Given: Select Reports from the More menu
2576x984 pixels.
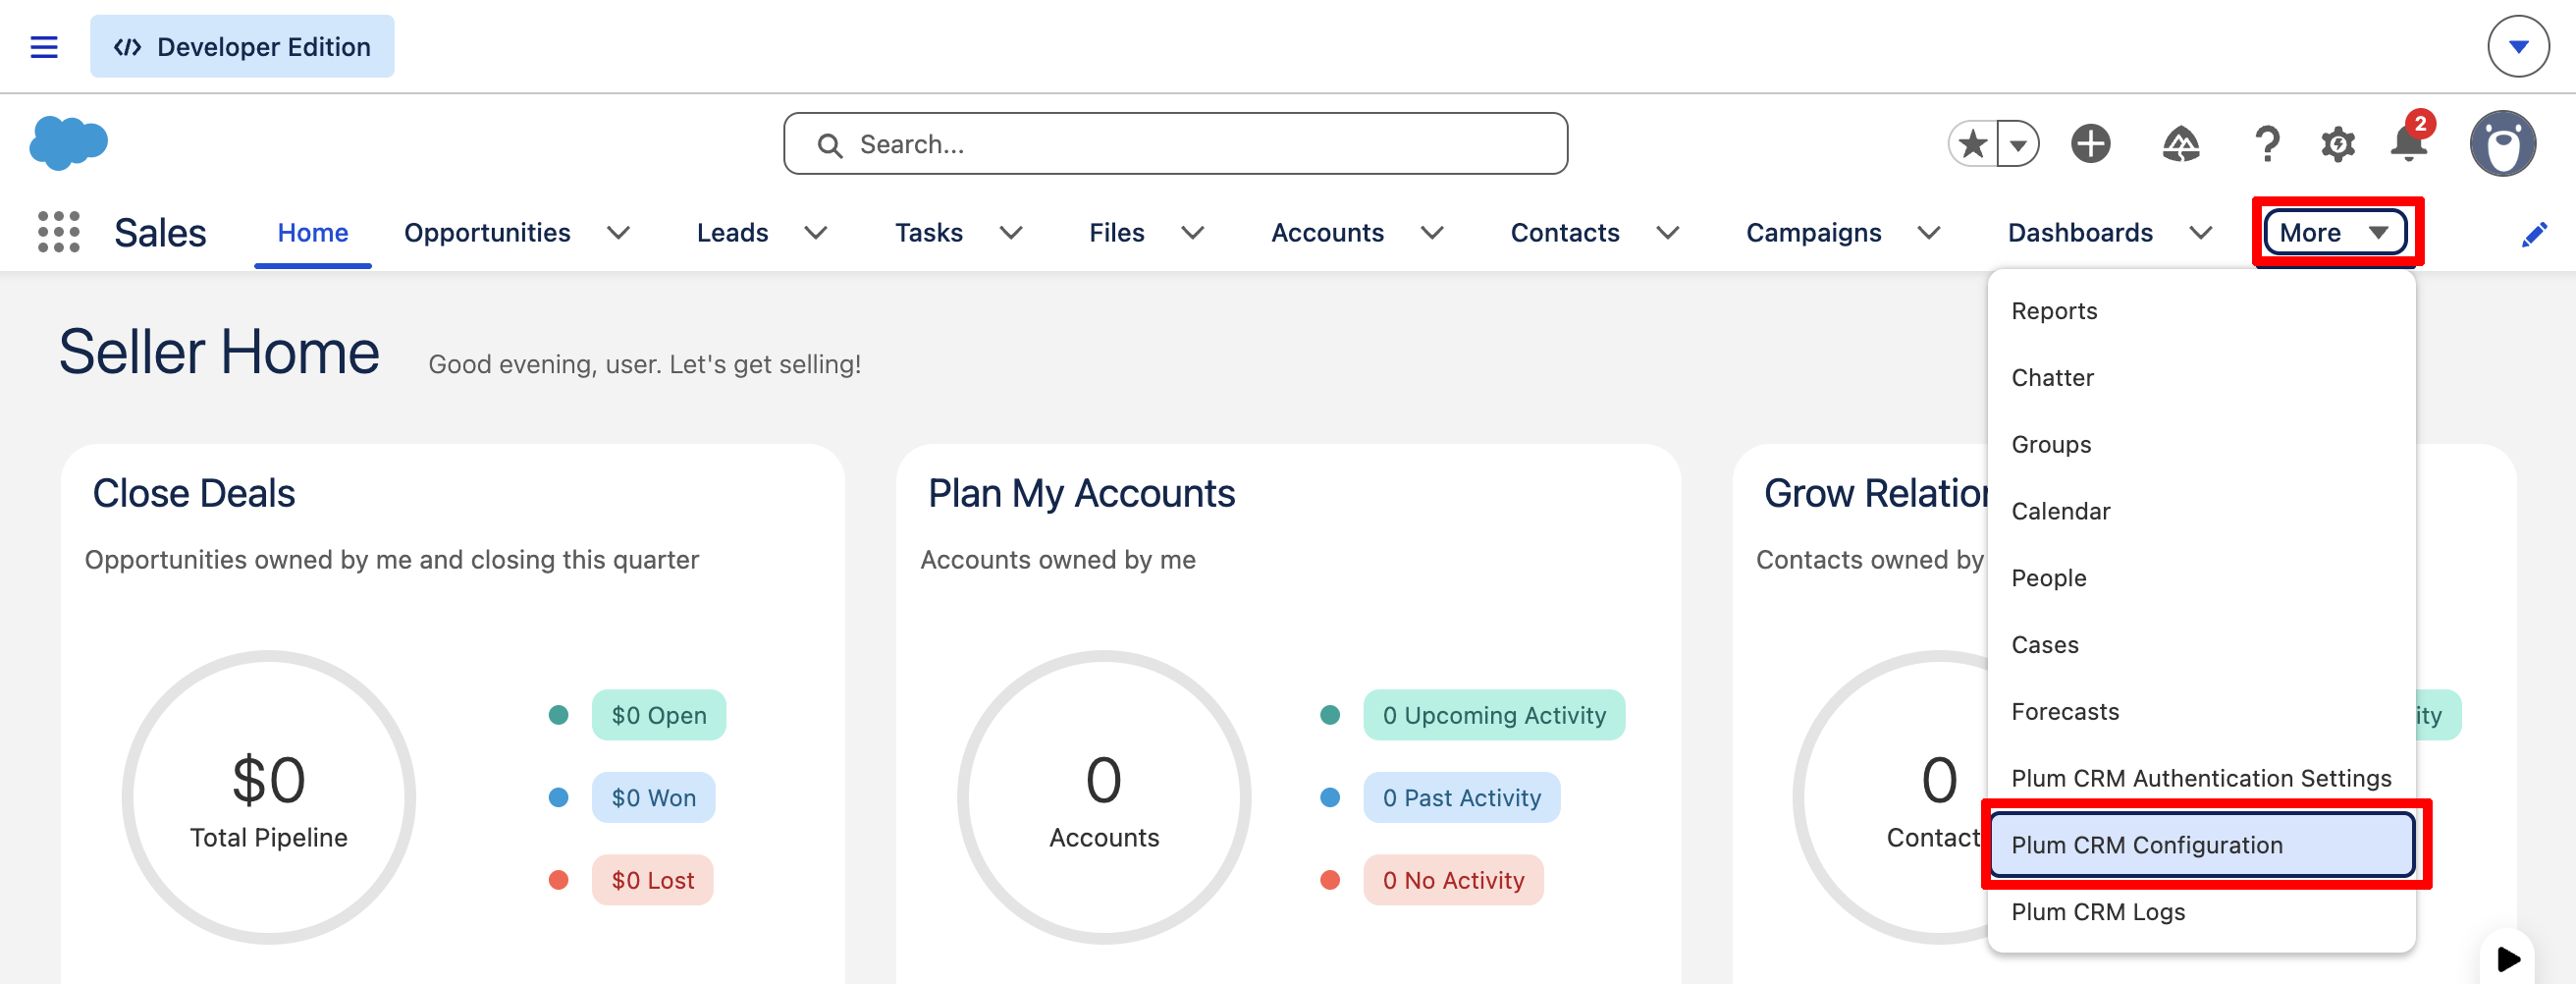Looking at the screenshot, I should [2201, 311].
